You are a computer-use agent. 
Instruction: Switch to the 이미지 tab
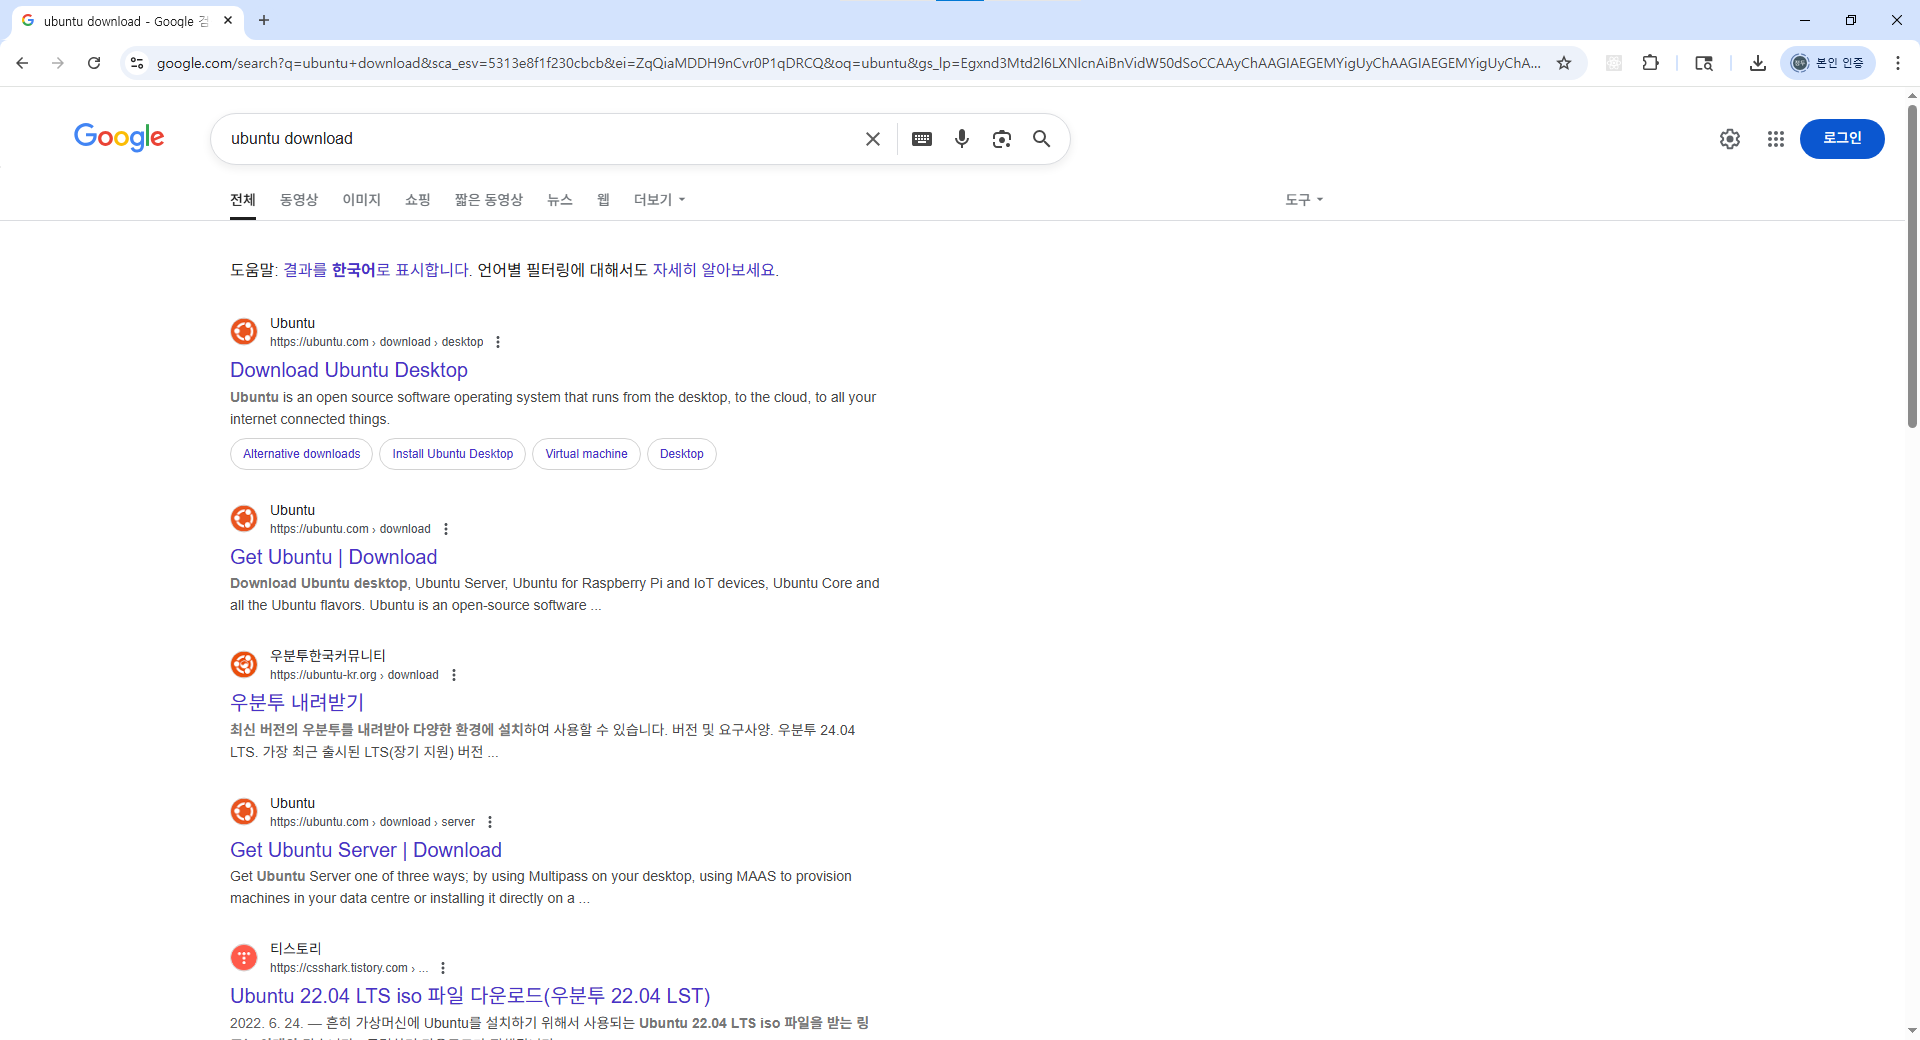(x=361, y=200)
